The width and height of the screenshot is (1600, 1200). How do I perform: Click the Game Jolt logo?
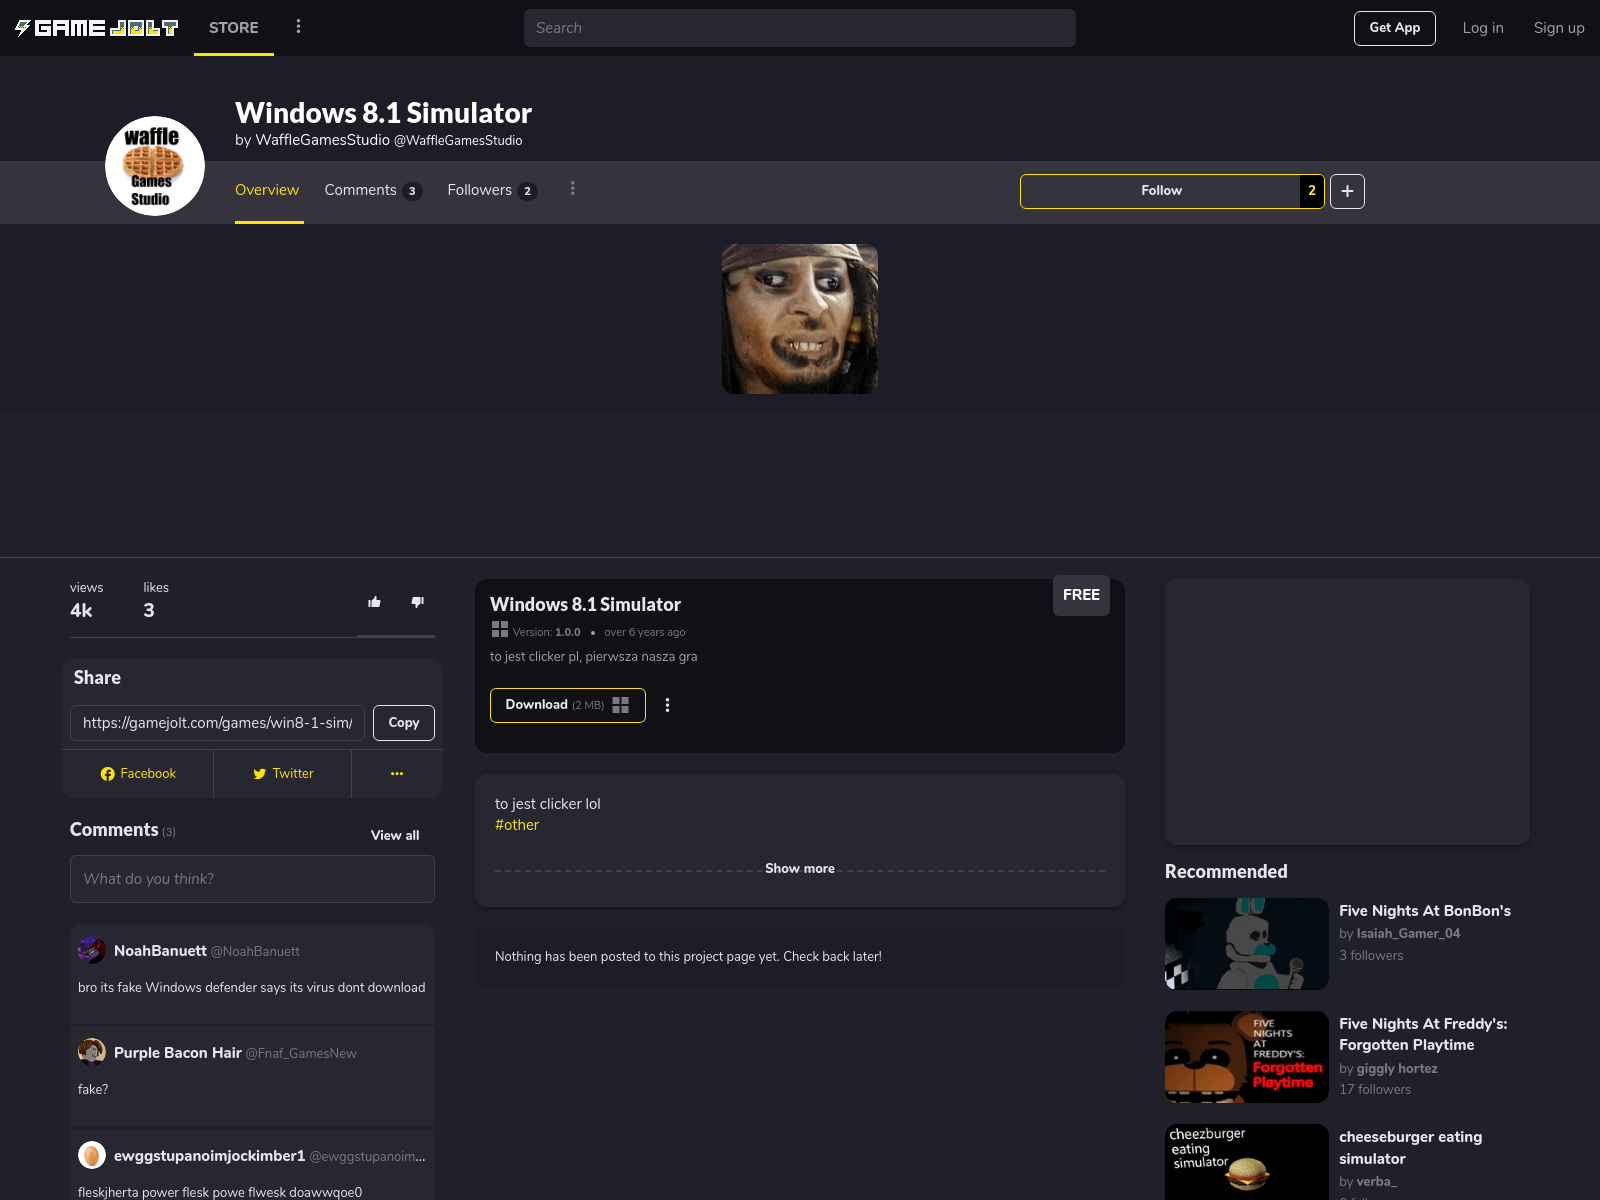coord(96,28)
